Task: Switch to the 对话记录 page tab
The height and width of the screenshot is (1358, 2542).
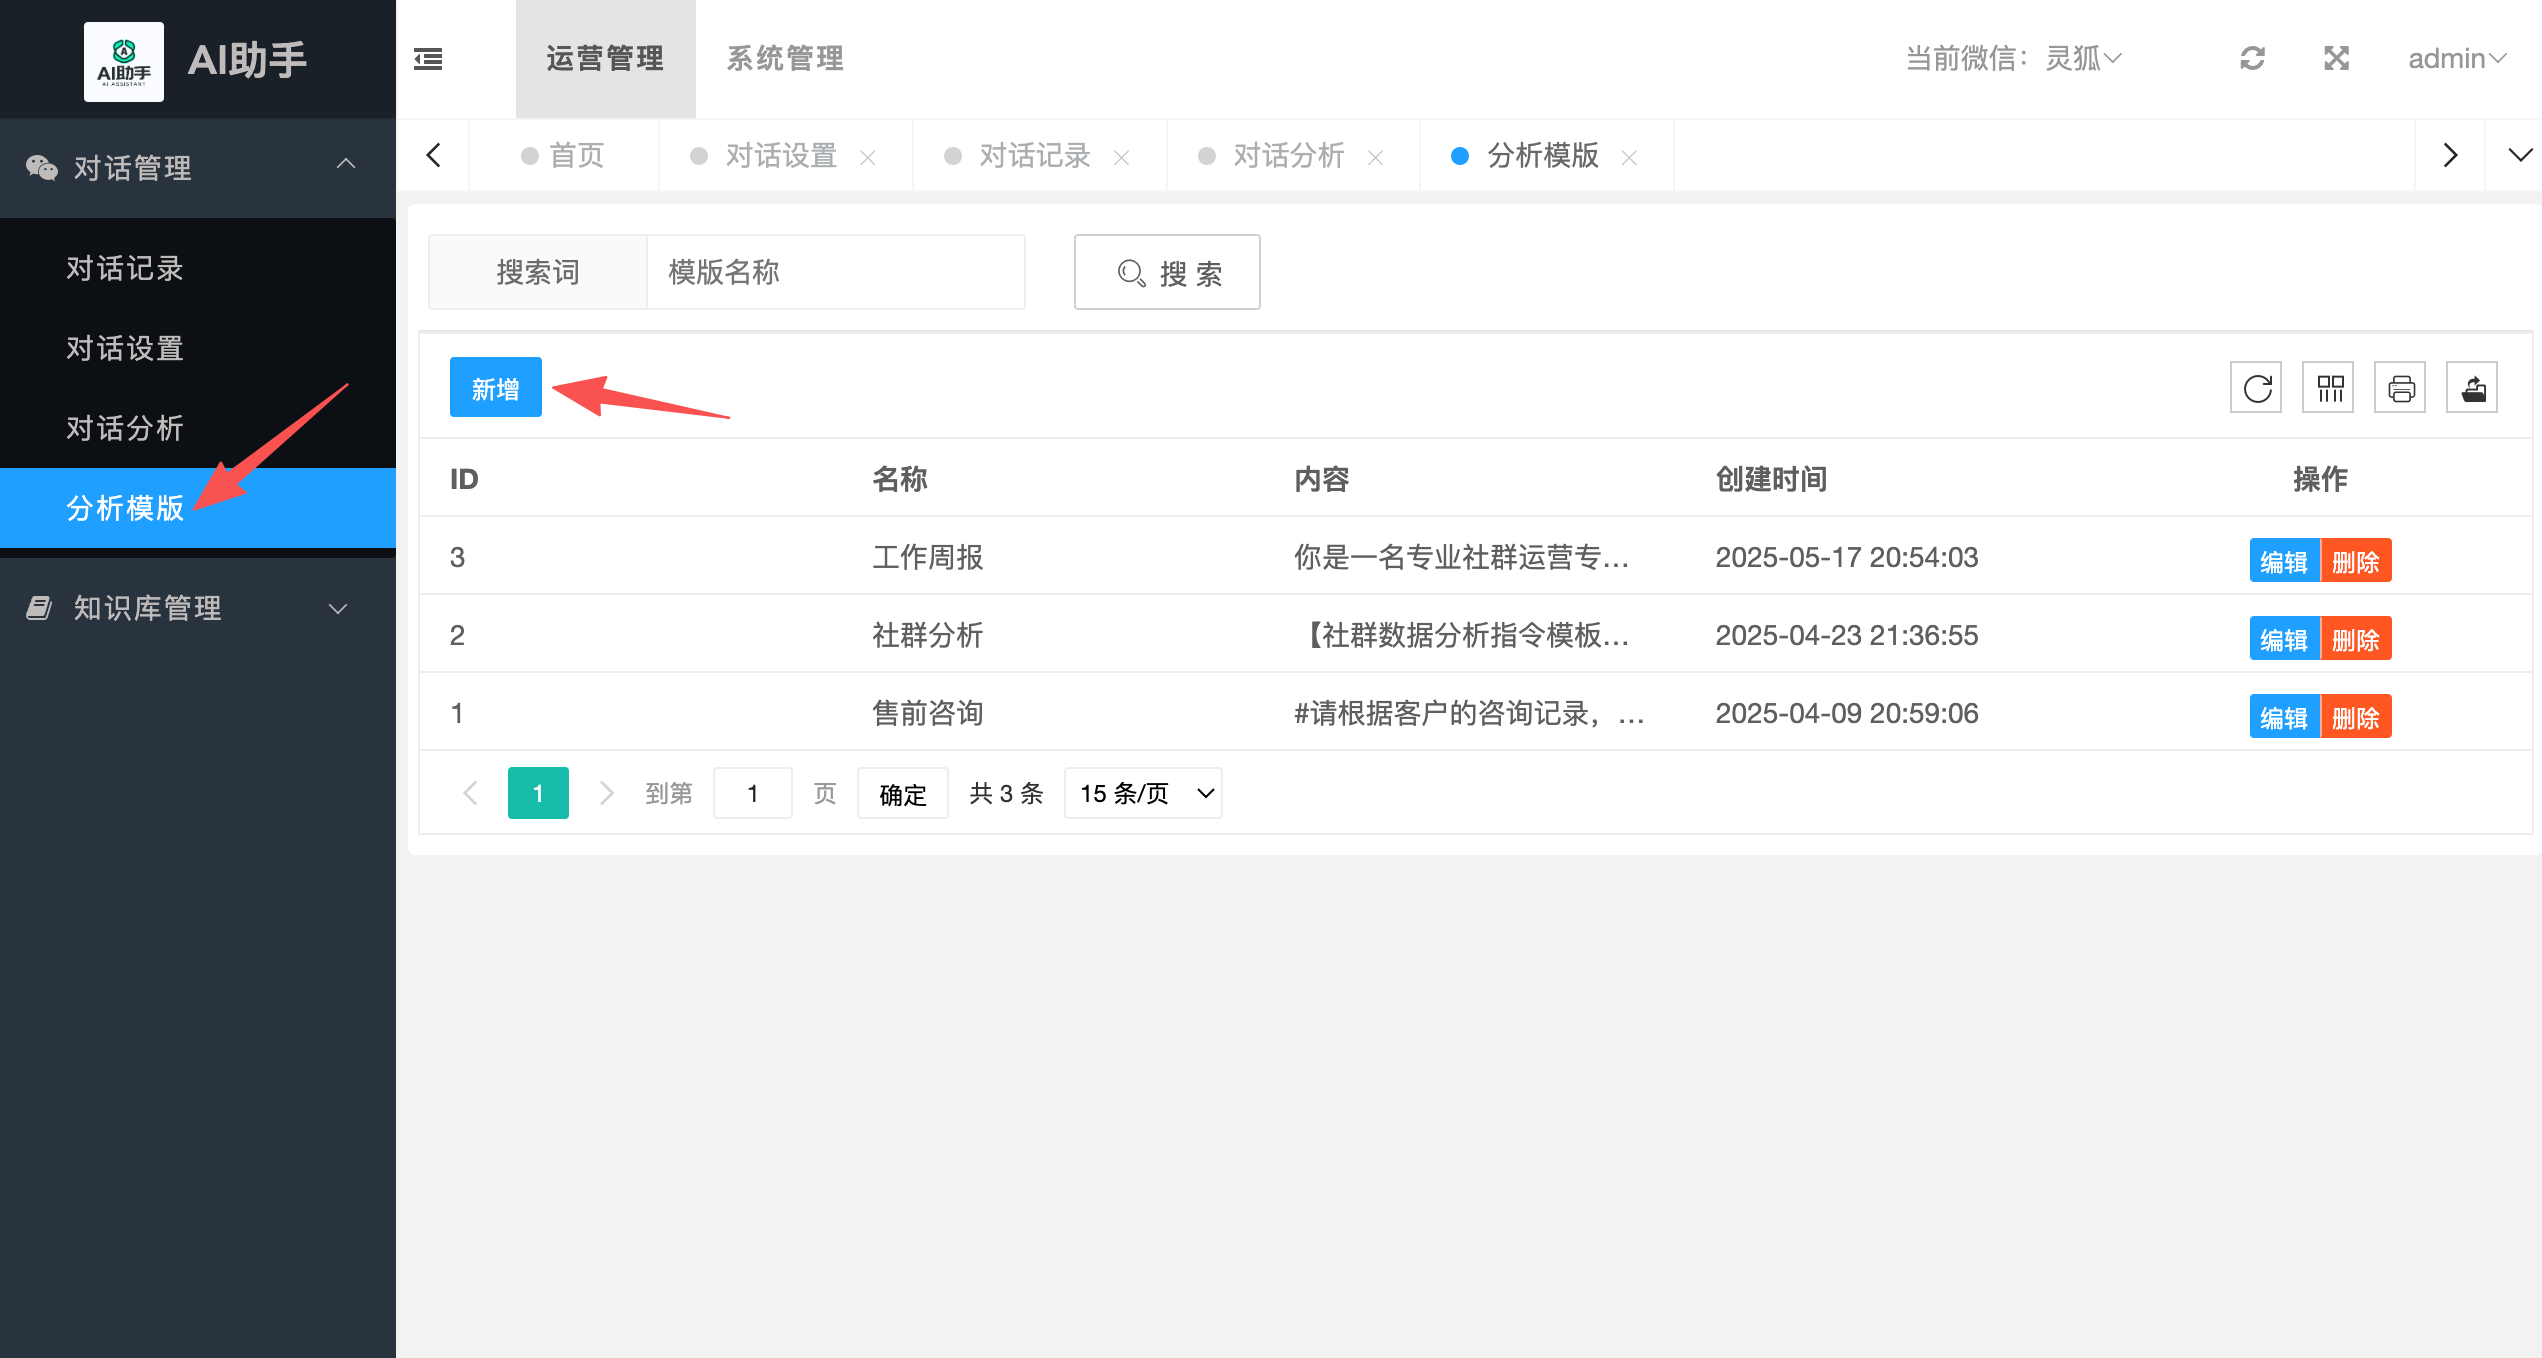Action: pos(1034,156)
